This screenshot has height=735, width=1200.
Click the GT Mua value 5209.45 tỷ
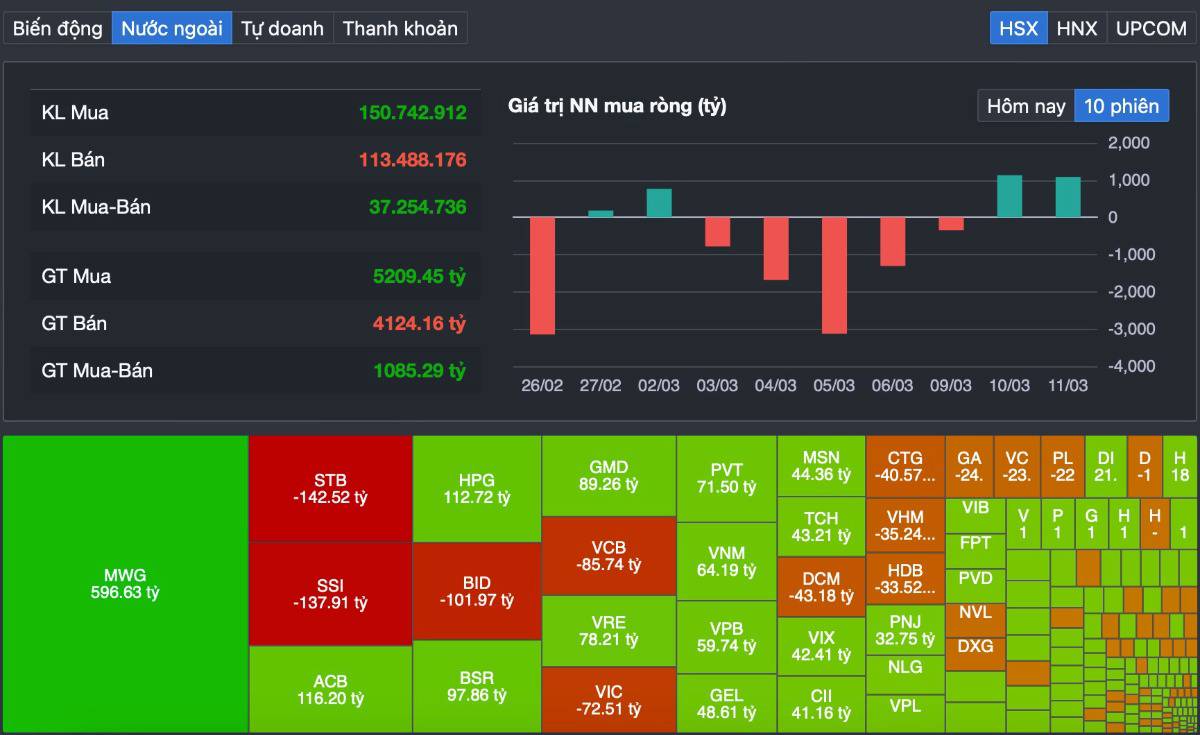(420, 276)
